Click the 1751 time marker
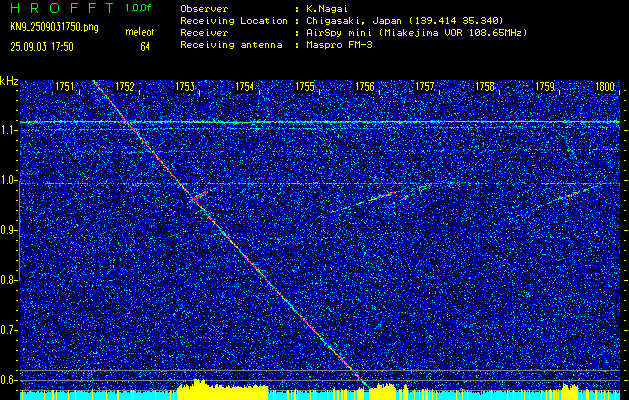Viewport: 629px width, 400px height. [65, 87]
